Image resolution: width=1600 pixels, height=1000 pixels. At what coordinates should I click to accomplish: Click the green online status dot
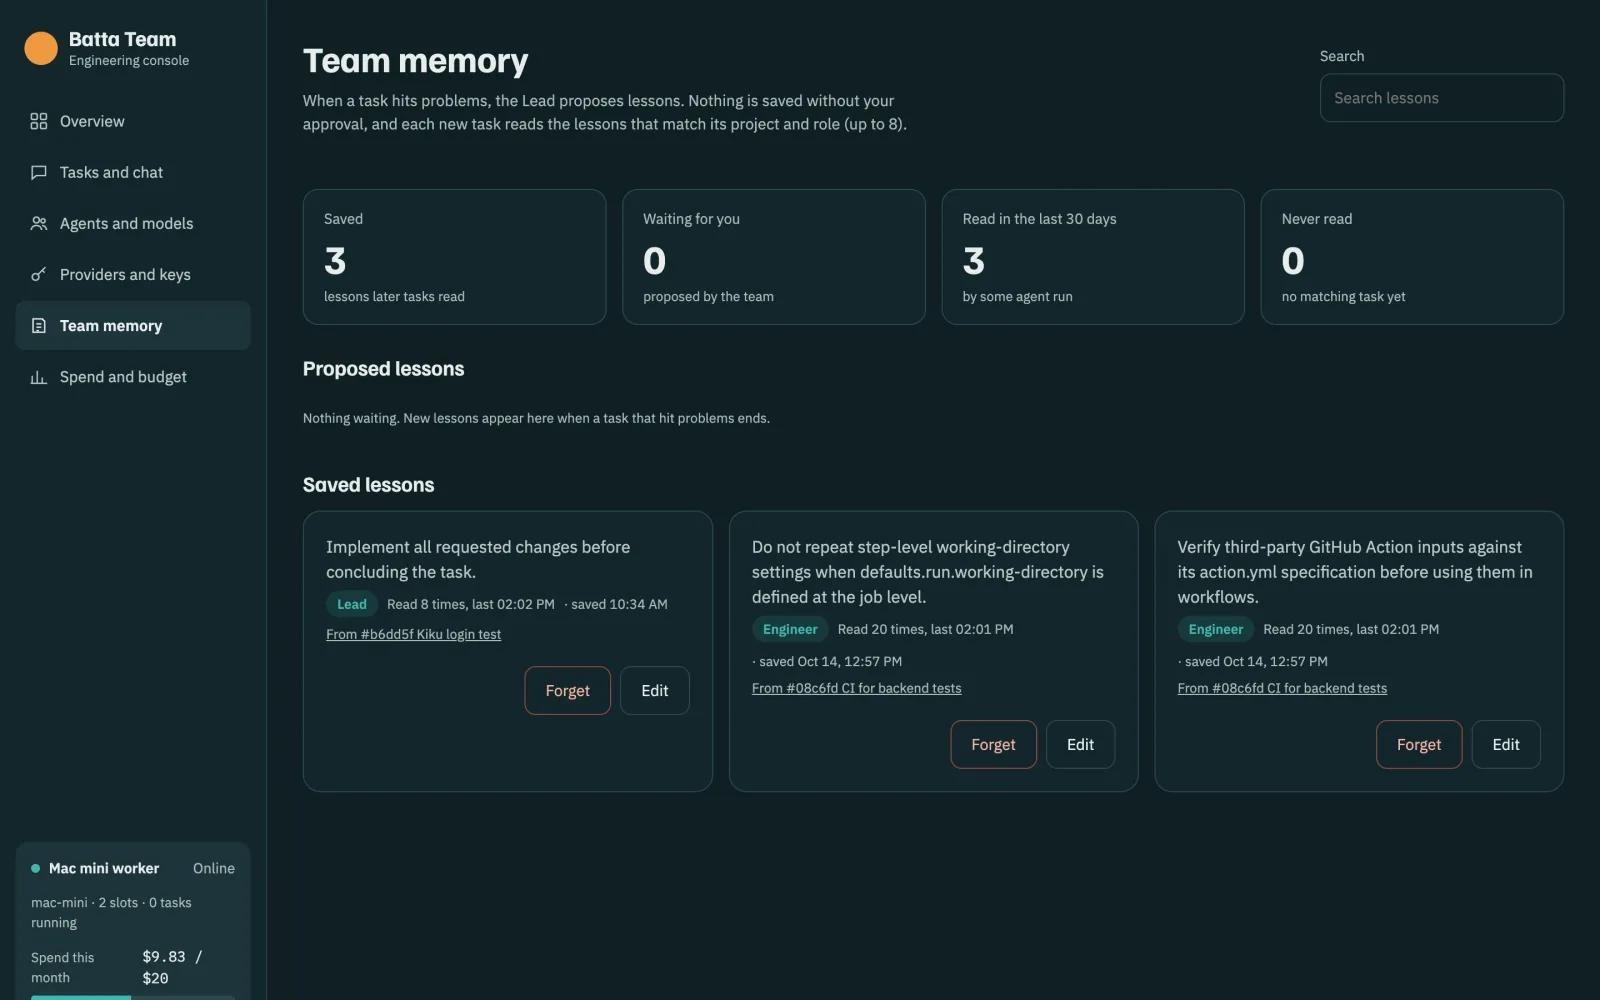point(36,868)
